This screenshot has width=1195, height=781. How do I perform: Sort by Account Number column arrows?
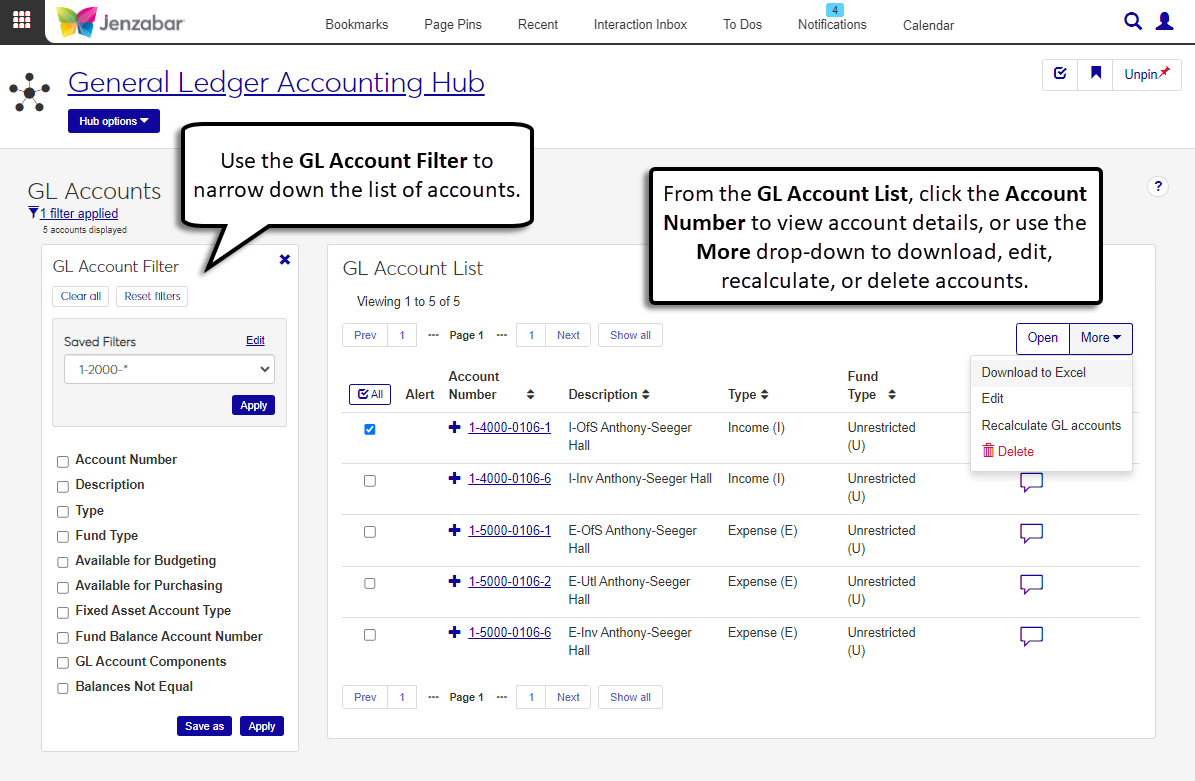pos(530,394)
